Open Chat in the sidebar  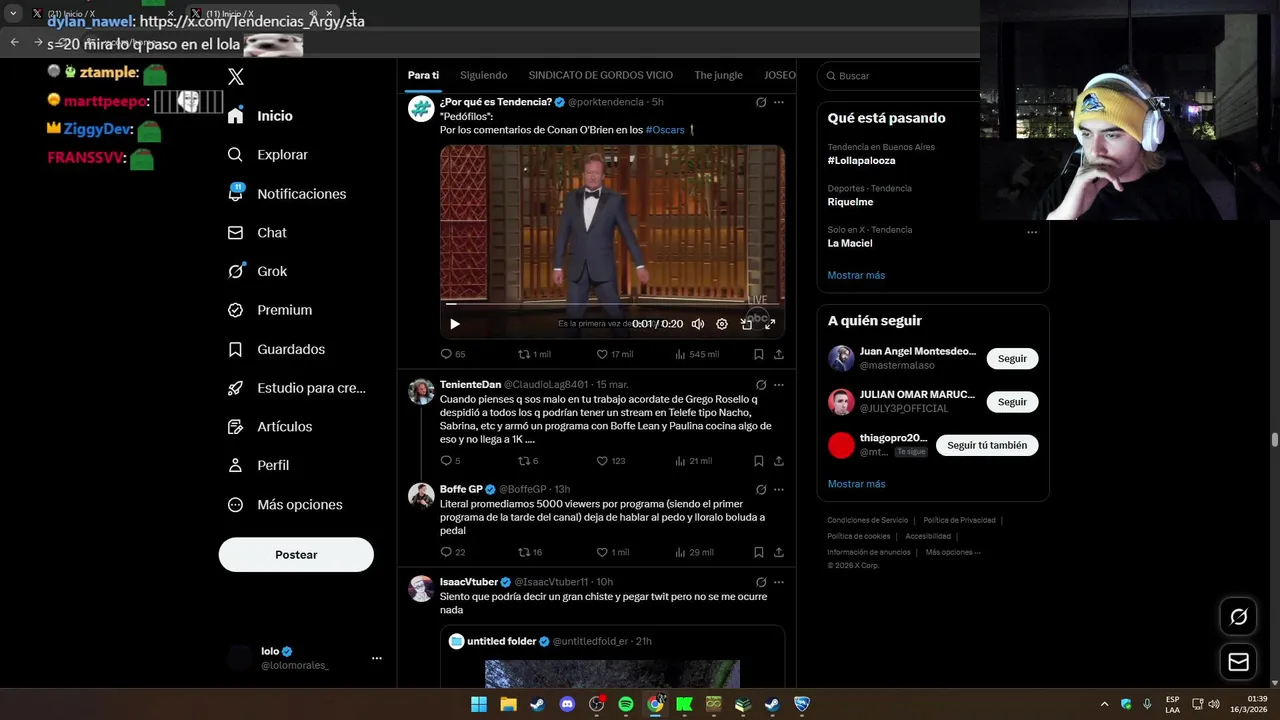point(256,233)
